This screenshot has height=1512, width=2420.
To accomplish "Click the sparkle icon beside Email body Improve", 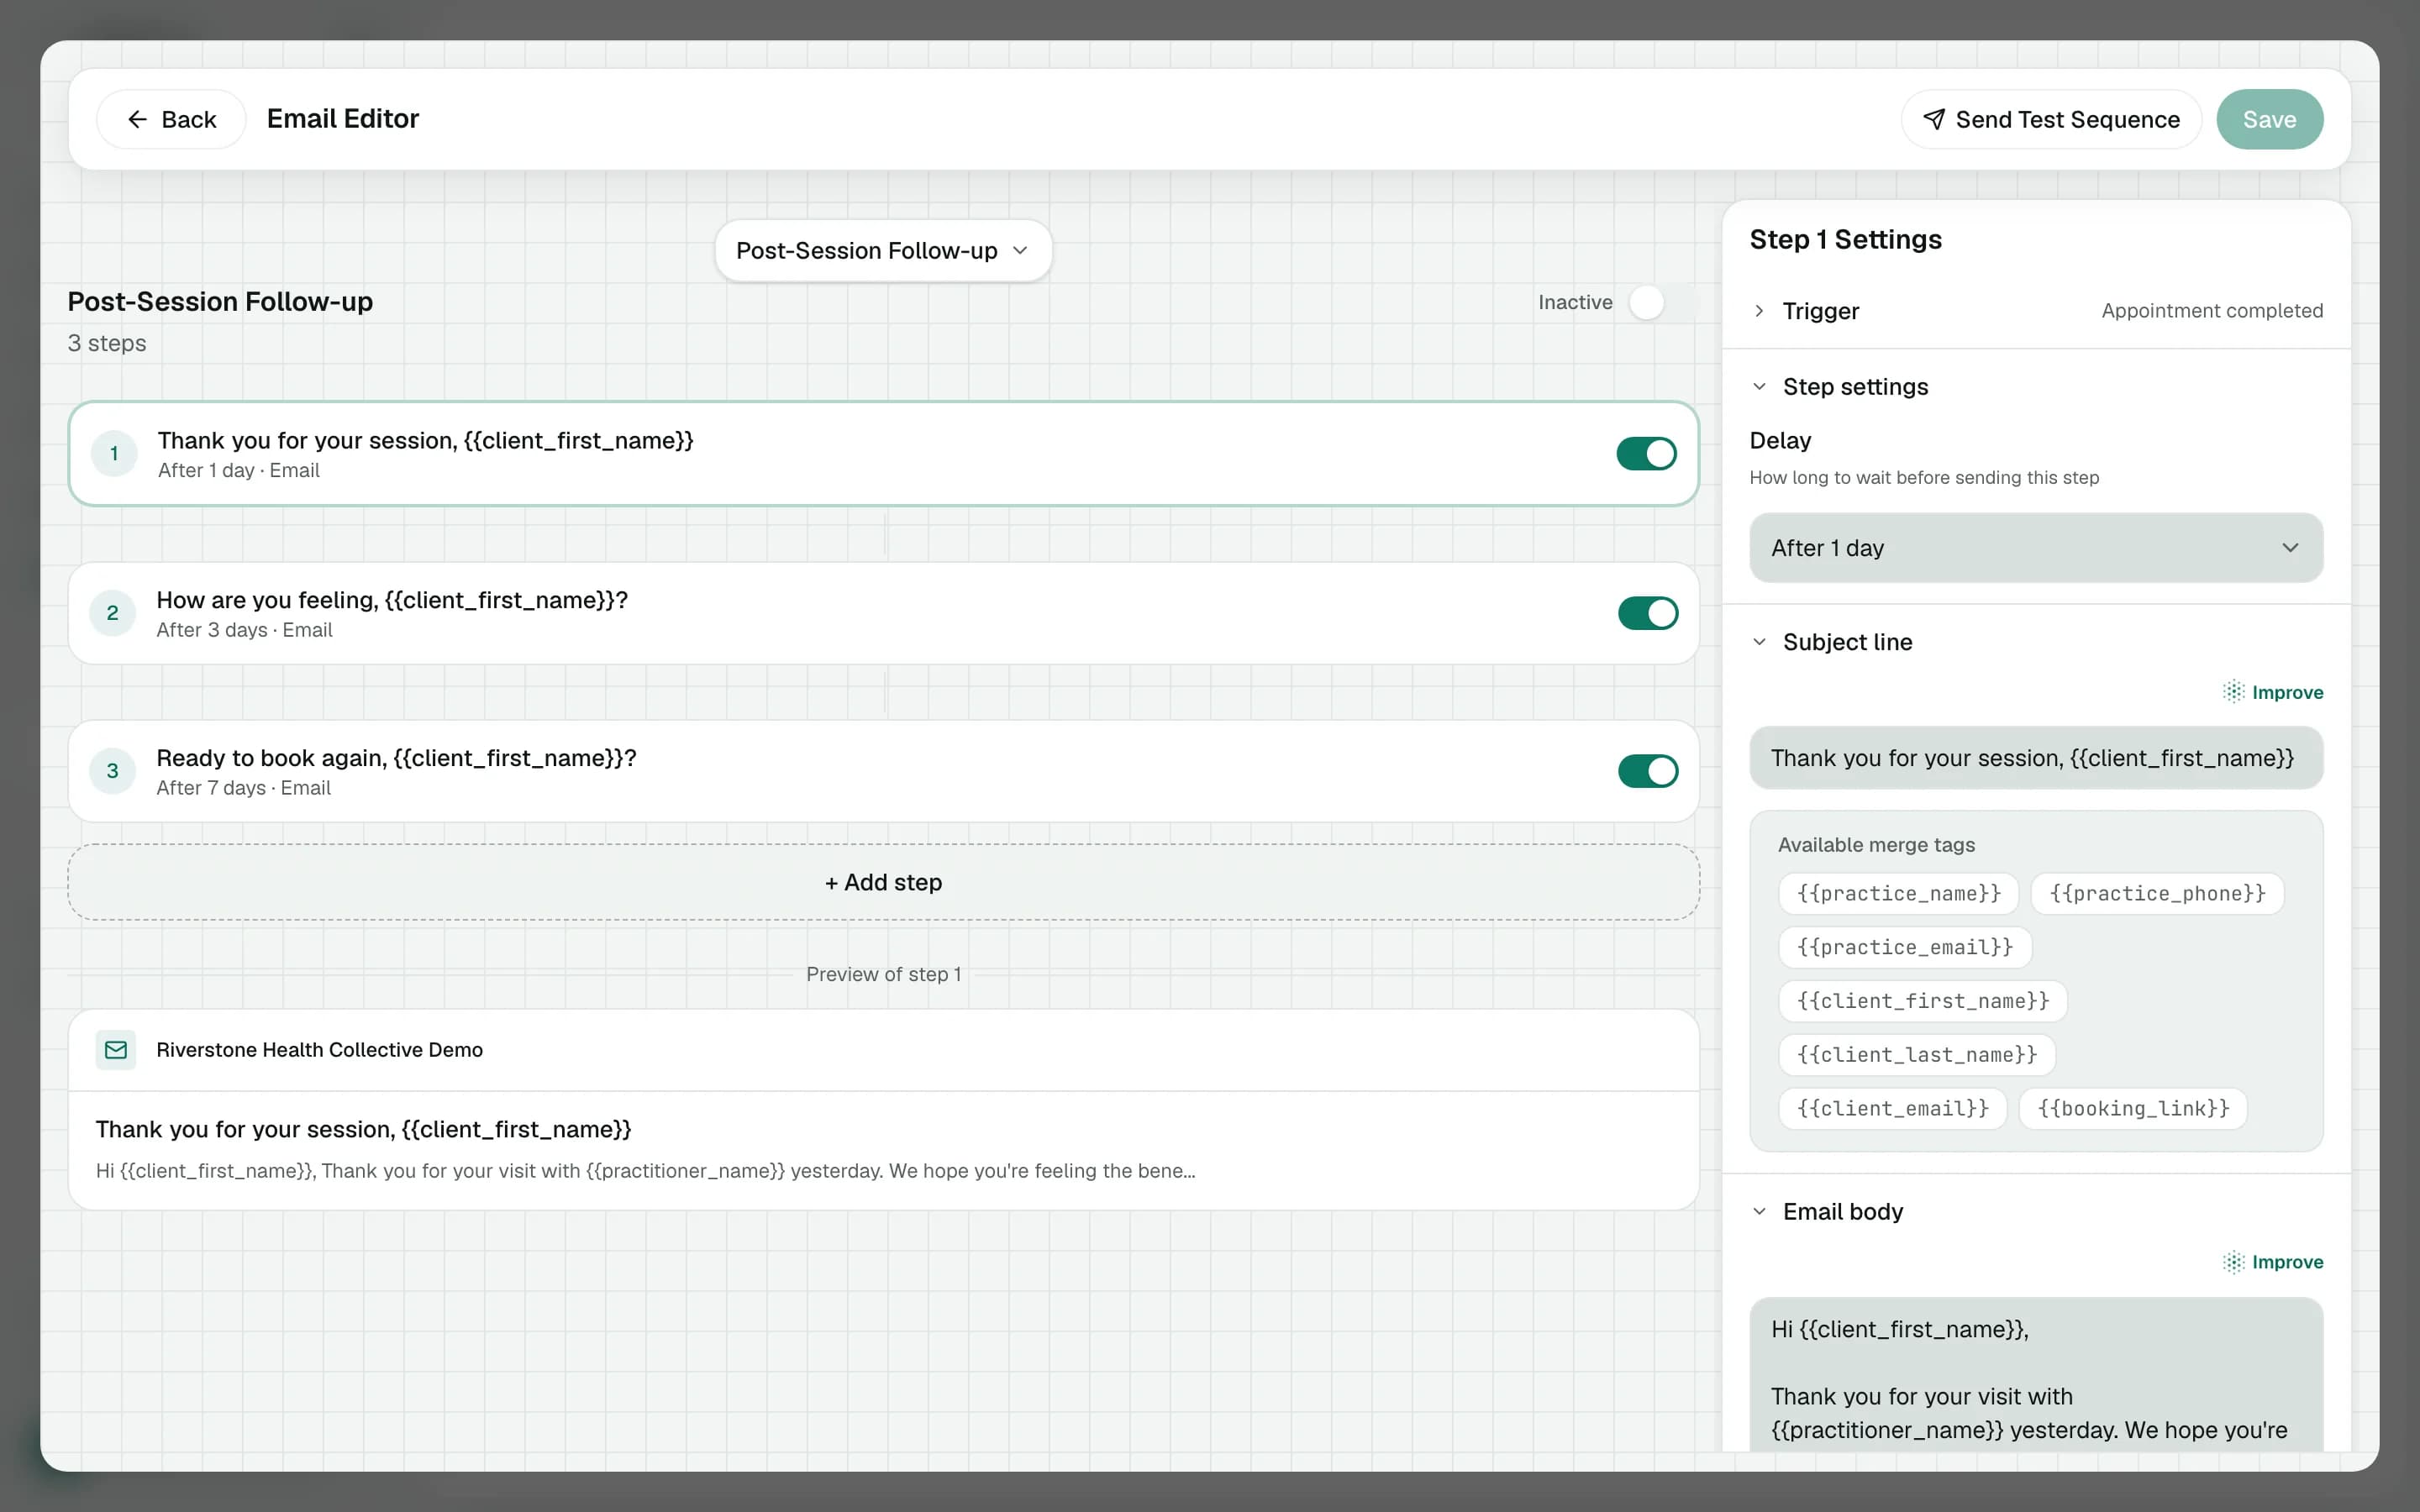I will pyautogui.click(x=2233, y=1262).
